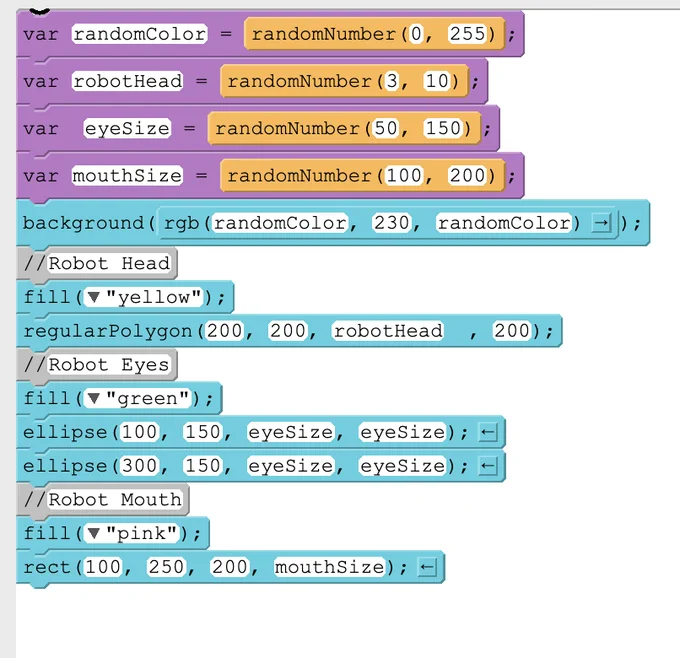680x658 pixels.
Task: Click first eyeSize argument in ellipse(100) block
Action: coord(291,432)
